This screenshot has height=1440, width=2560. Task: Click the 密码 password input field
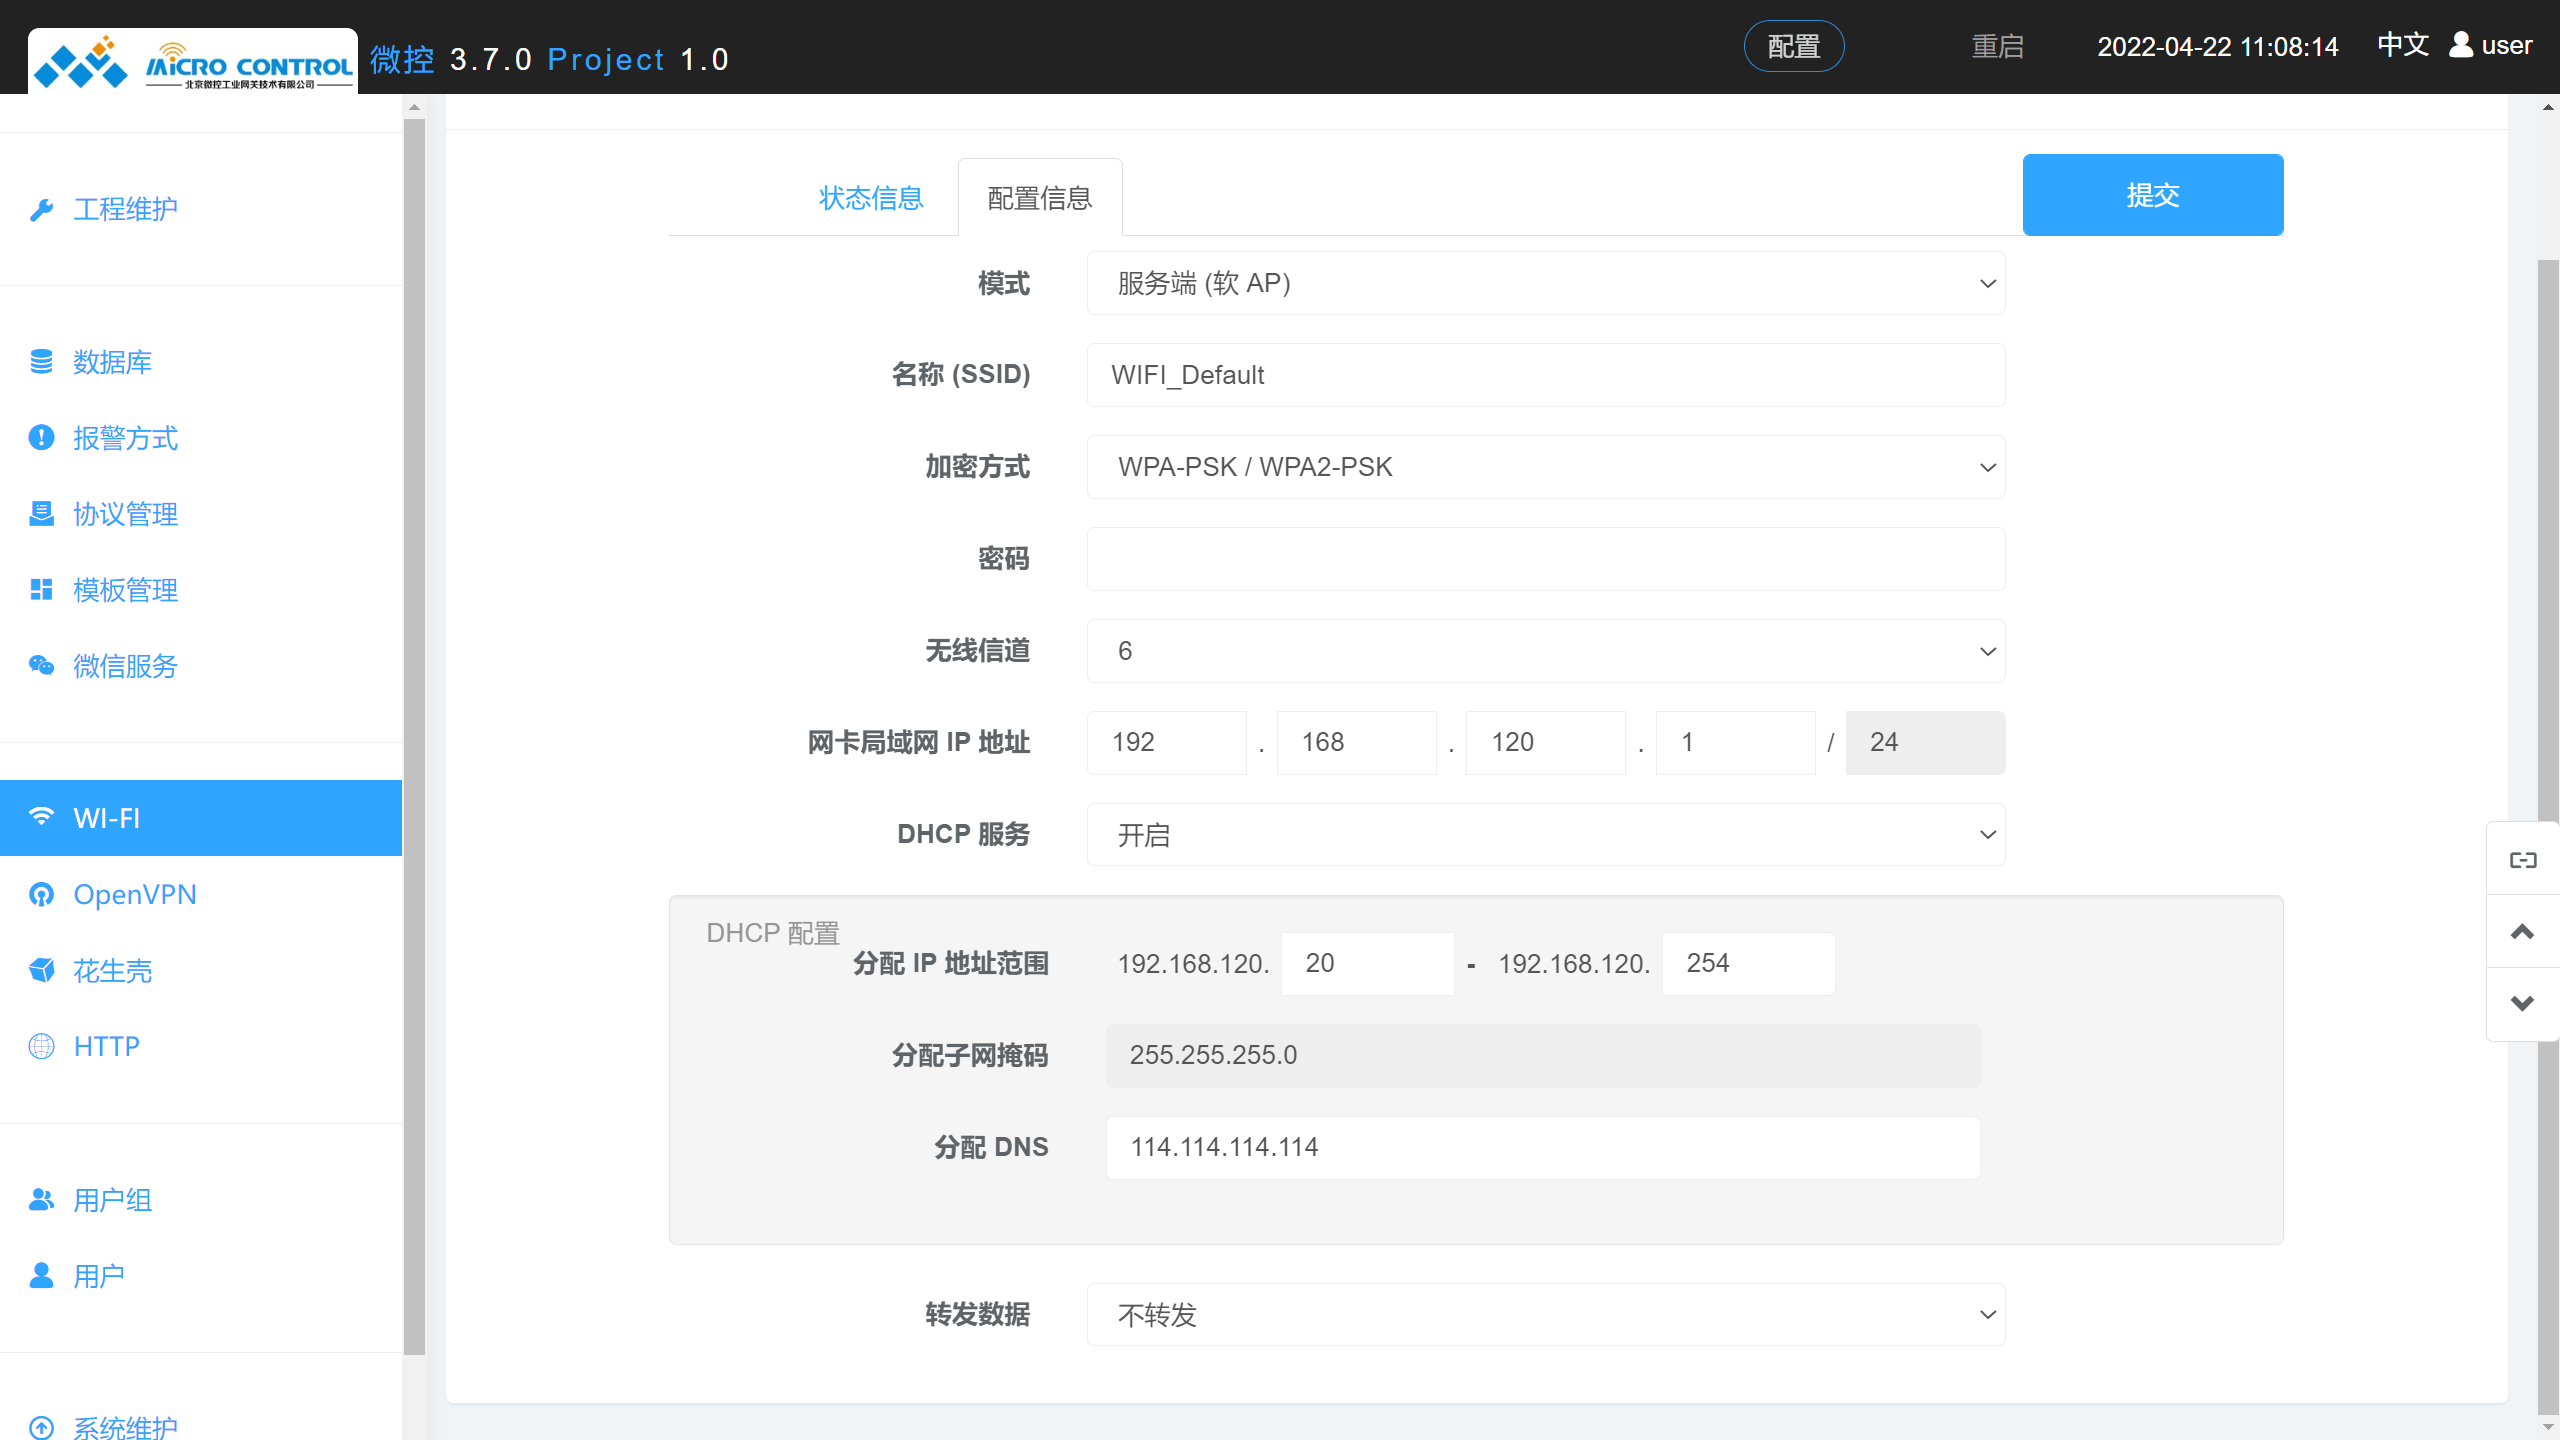[1546, 559]
